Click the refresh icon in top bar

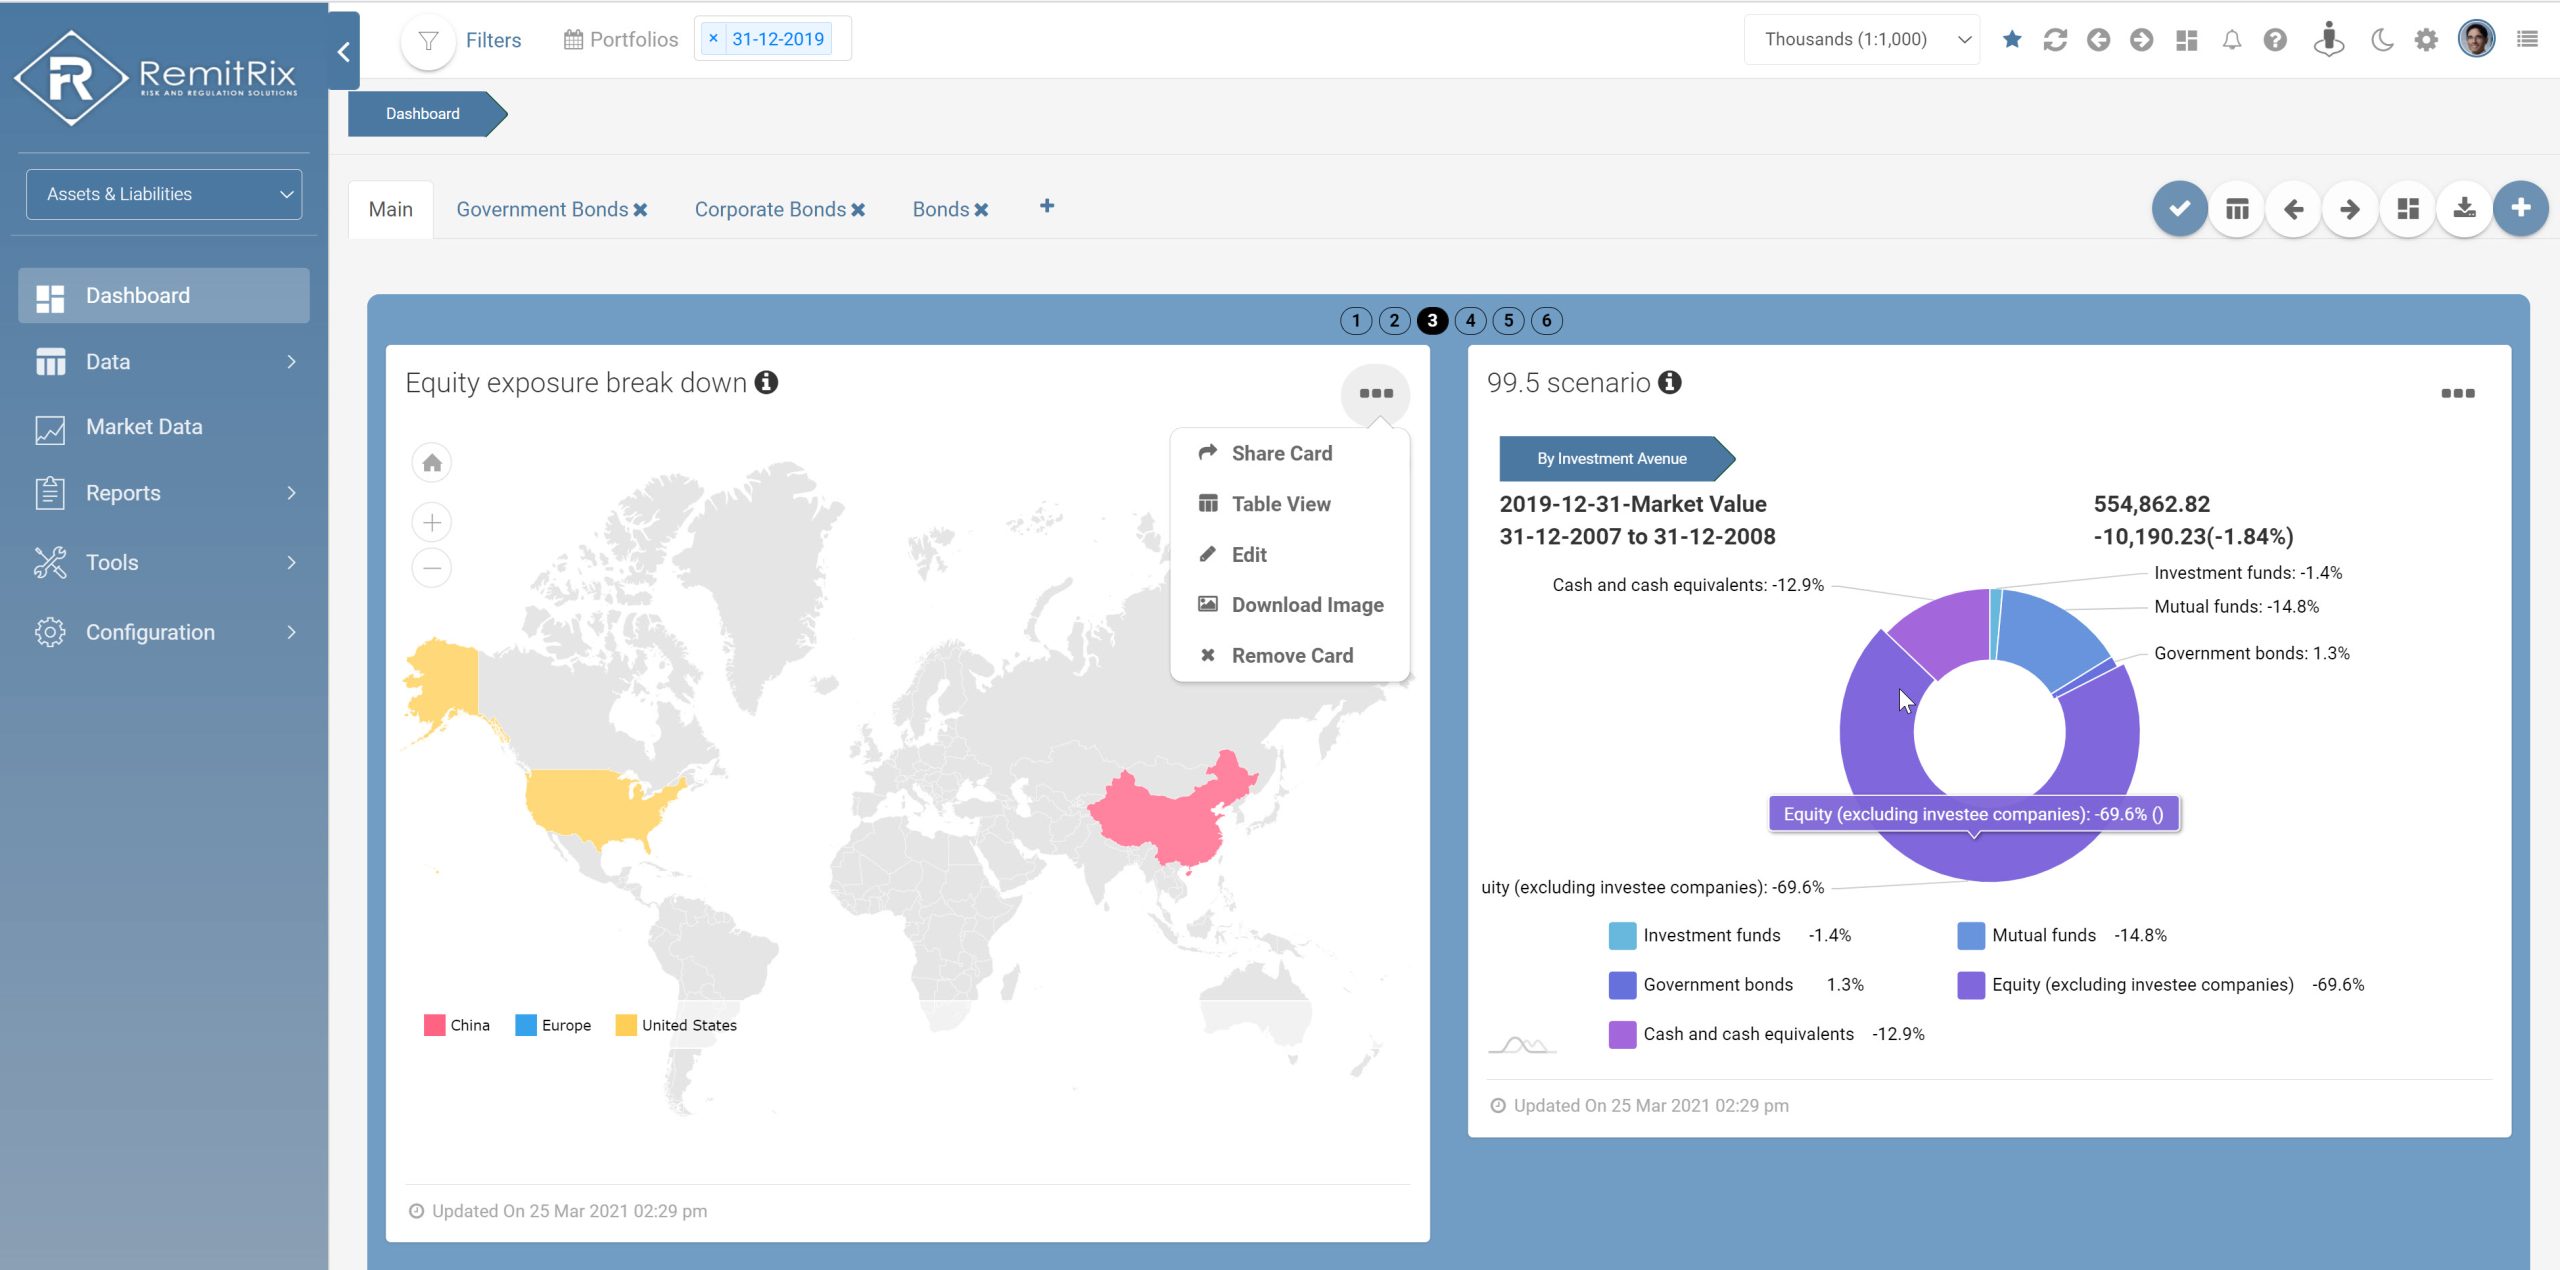(x=2055, y=39)
